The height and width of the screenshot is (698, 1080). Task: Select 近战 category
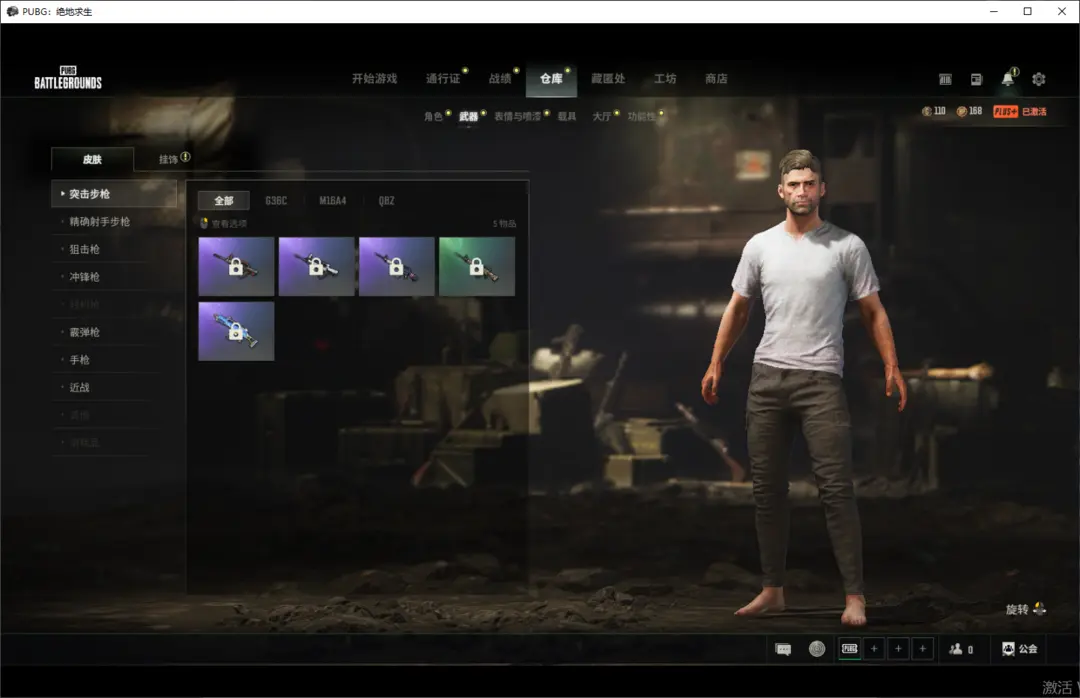tap(80, 387)
